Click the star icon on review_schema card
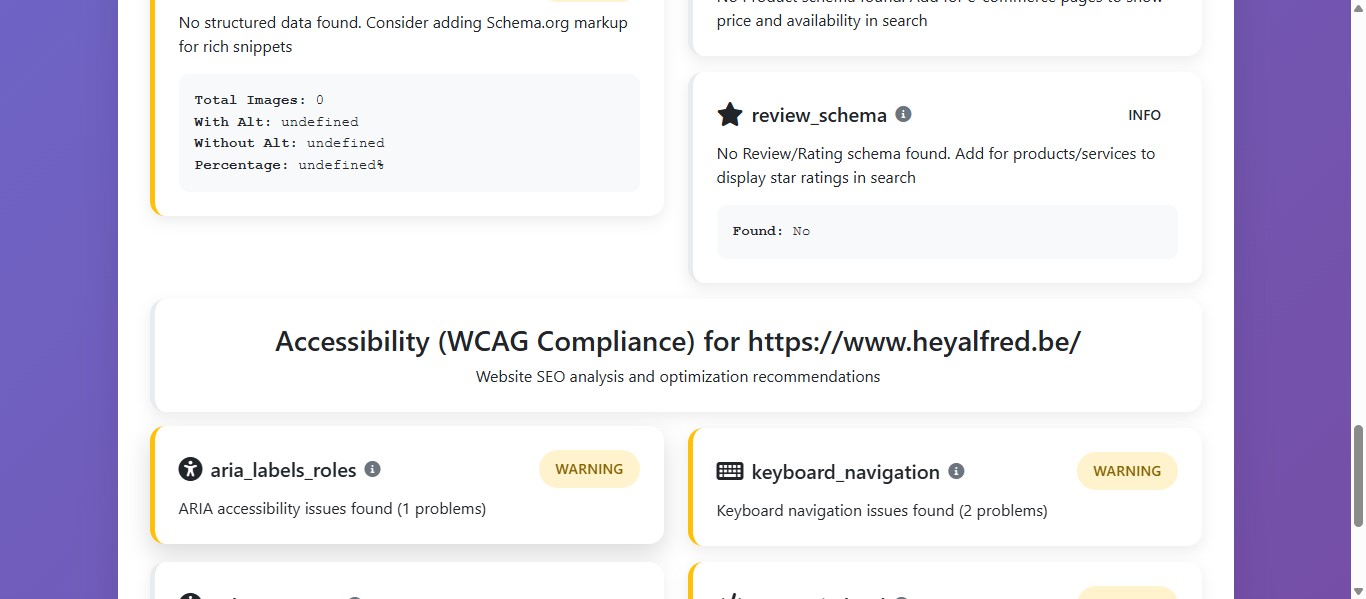 pos(729,114)
